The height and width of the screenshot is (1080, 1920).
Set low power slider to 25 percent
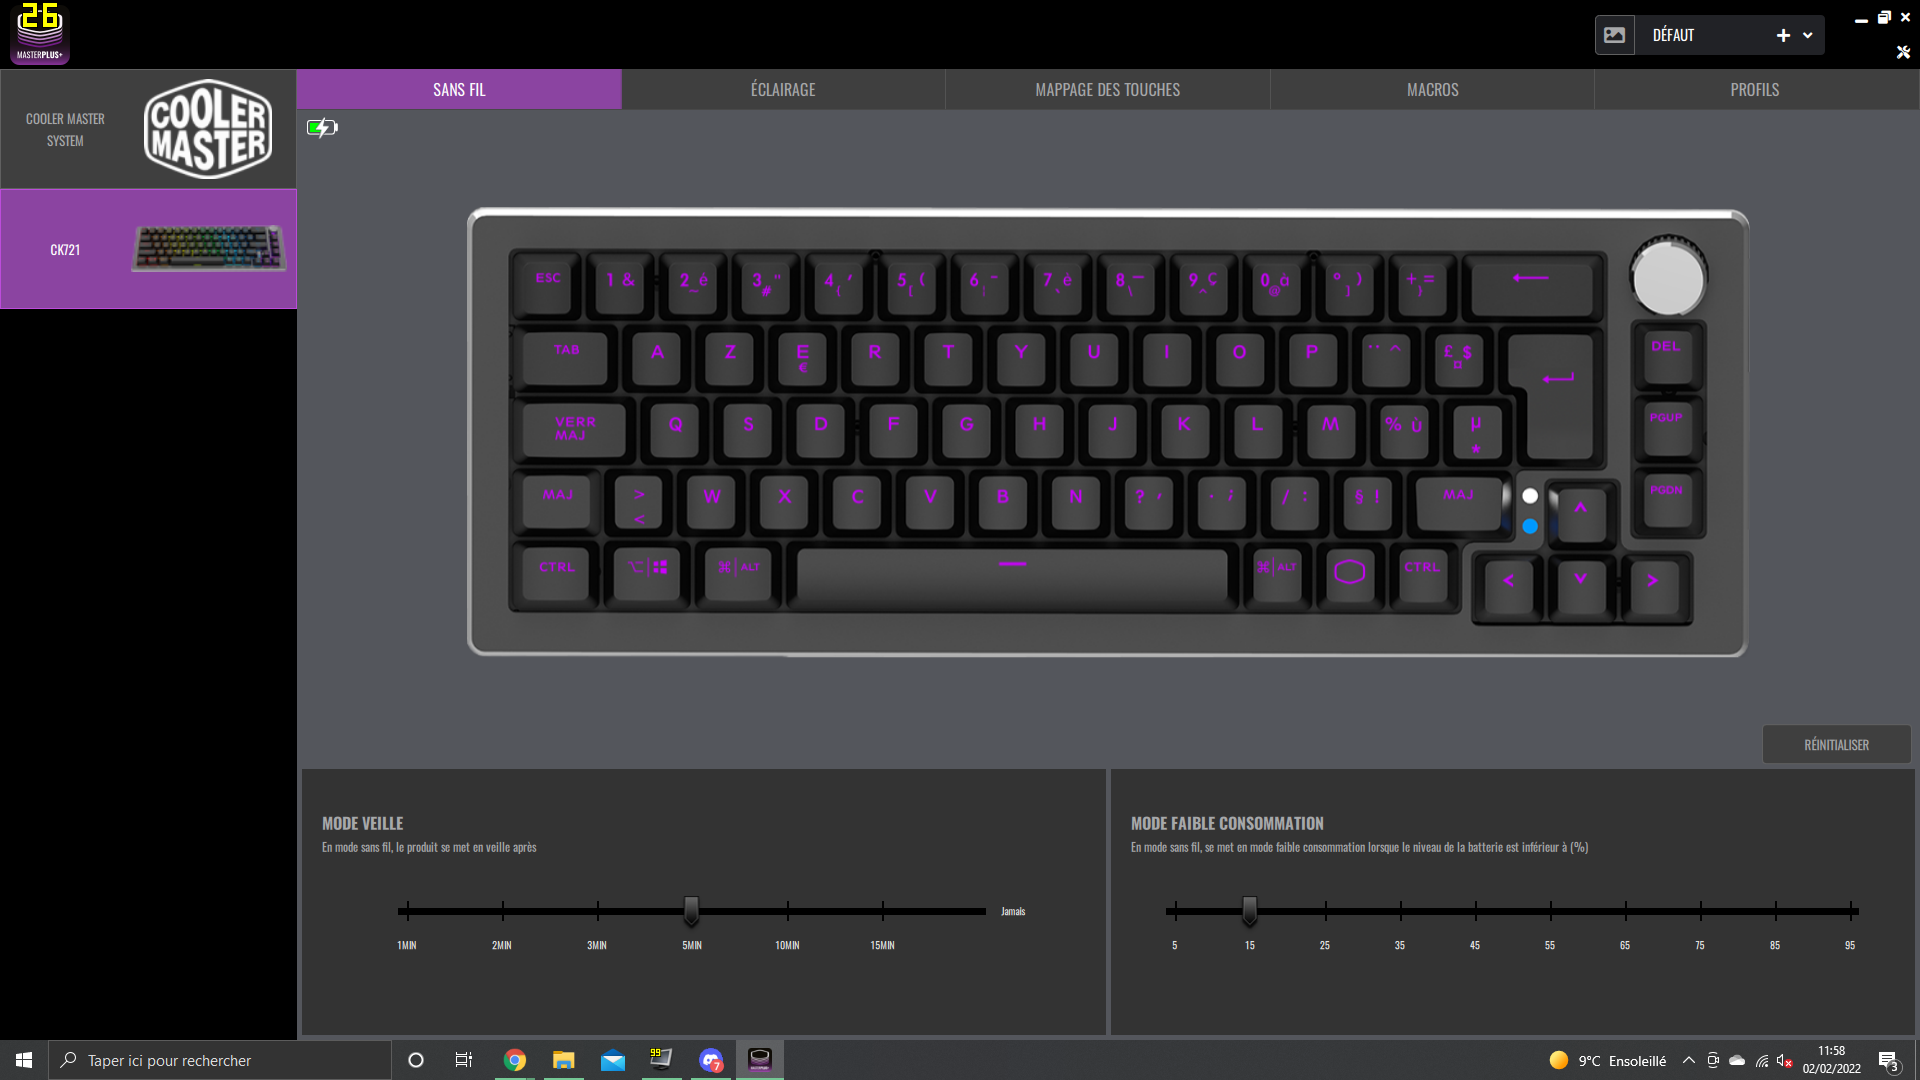coord(1325,911)
